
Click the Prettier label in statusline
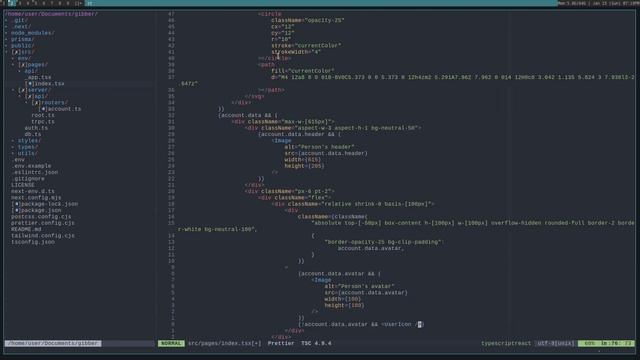coord(281,343)
